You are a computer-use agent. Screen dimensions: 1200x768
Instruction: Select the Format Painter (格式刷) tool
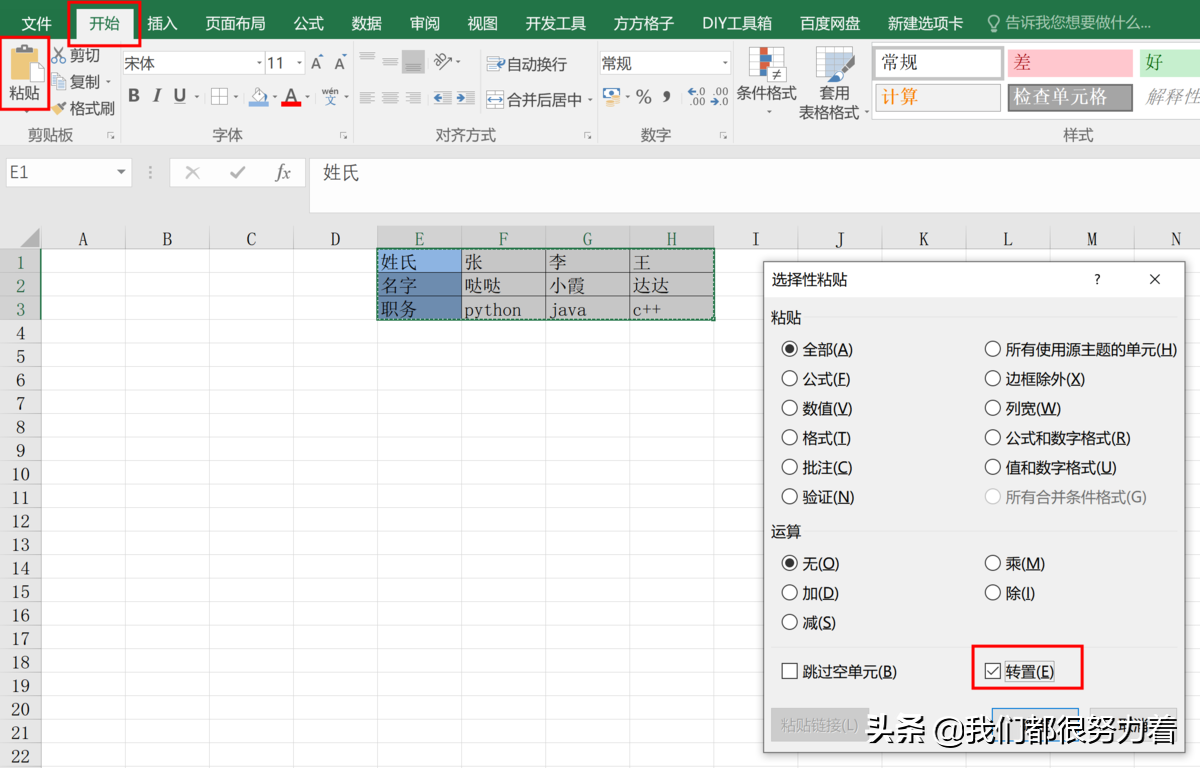tap(84, 108)
